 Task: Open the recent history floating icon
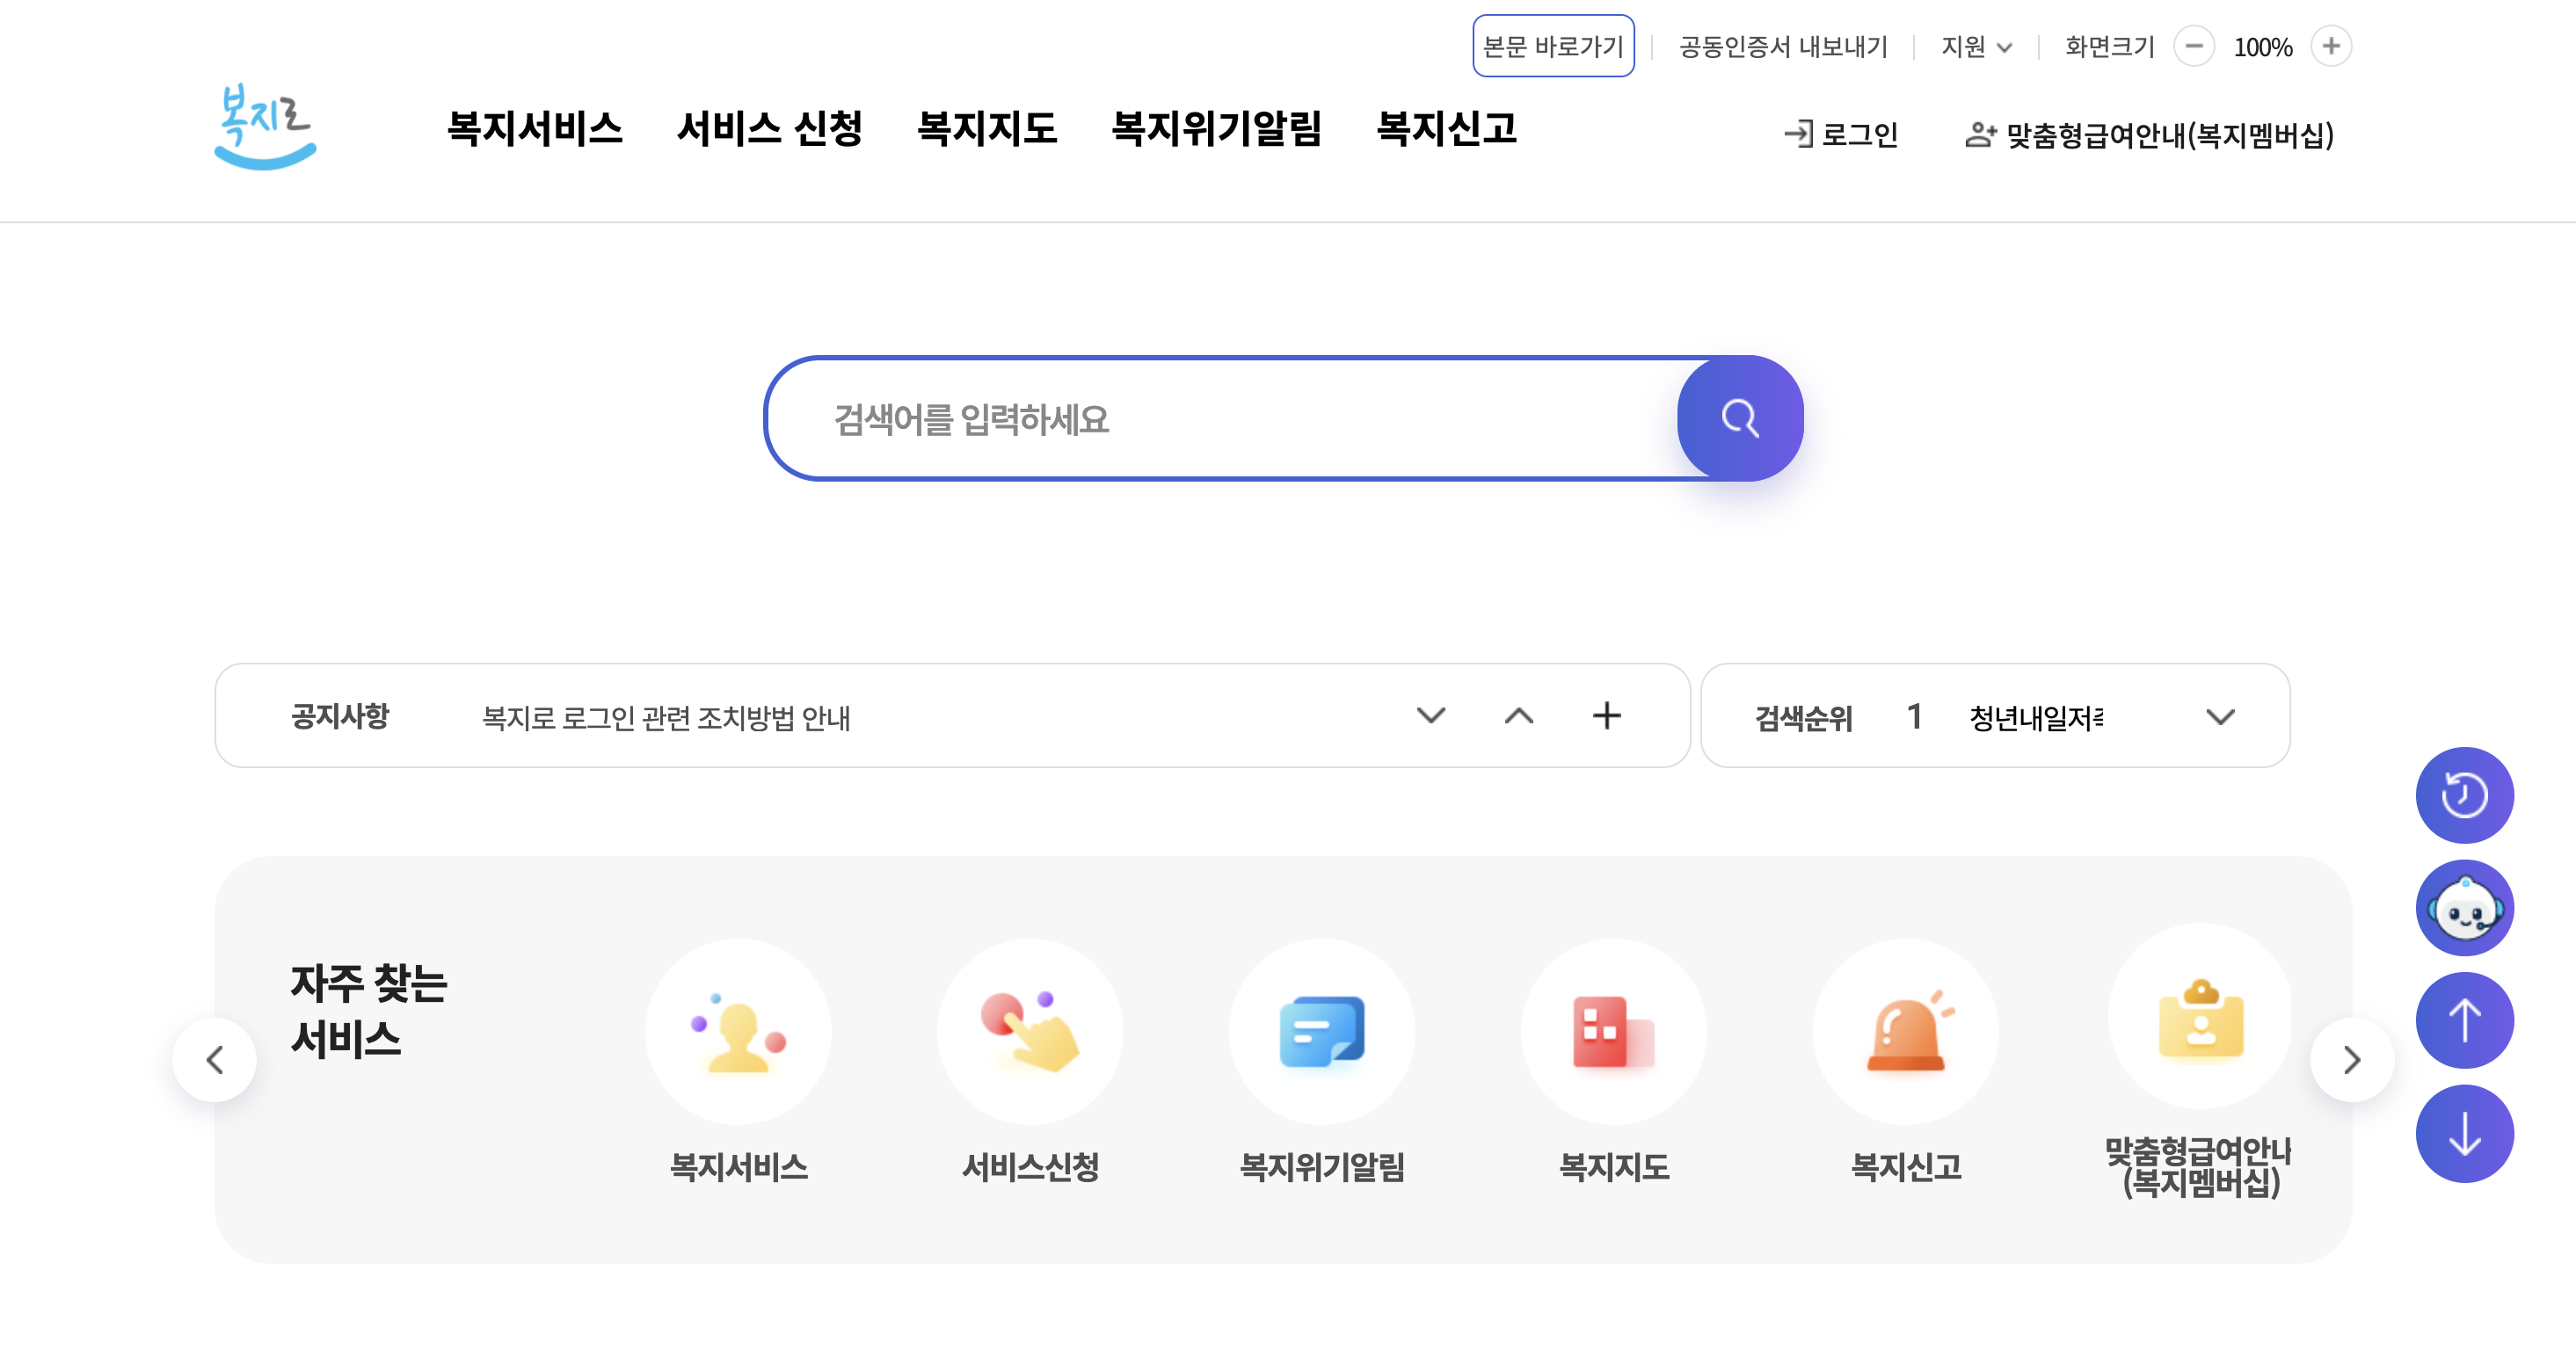click(x=2464, y=795)
